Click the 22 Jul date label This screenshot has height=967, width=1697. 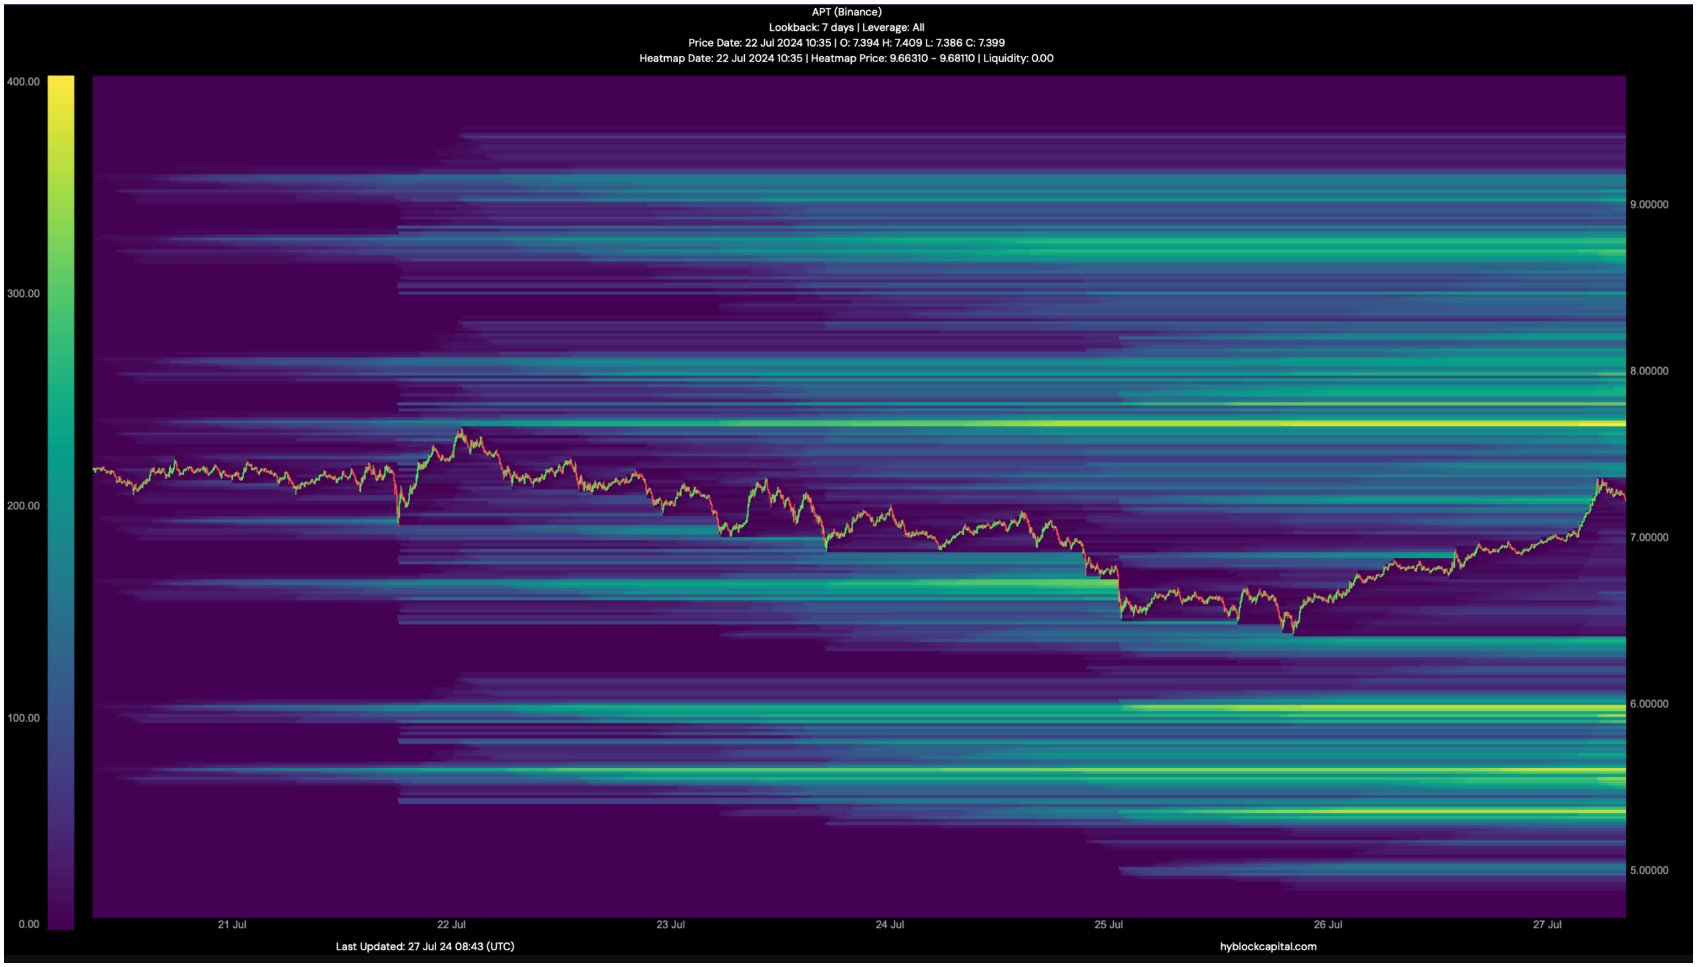coord(451,925)
